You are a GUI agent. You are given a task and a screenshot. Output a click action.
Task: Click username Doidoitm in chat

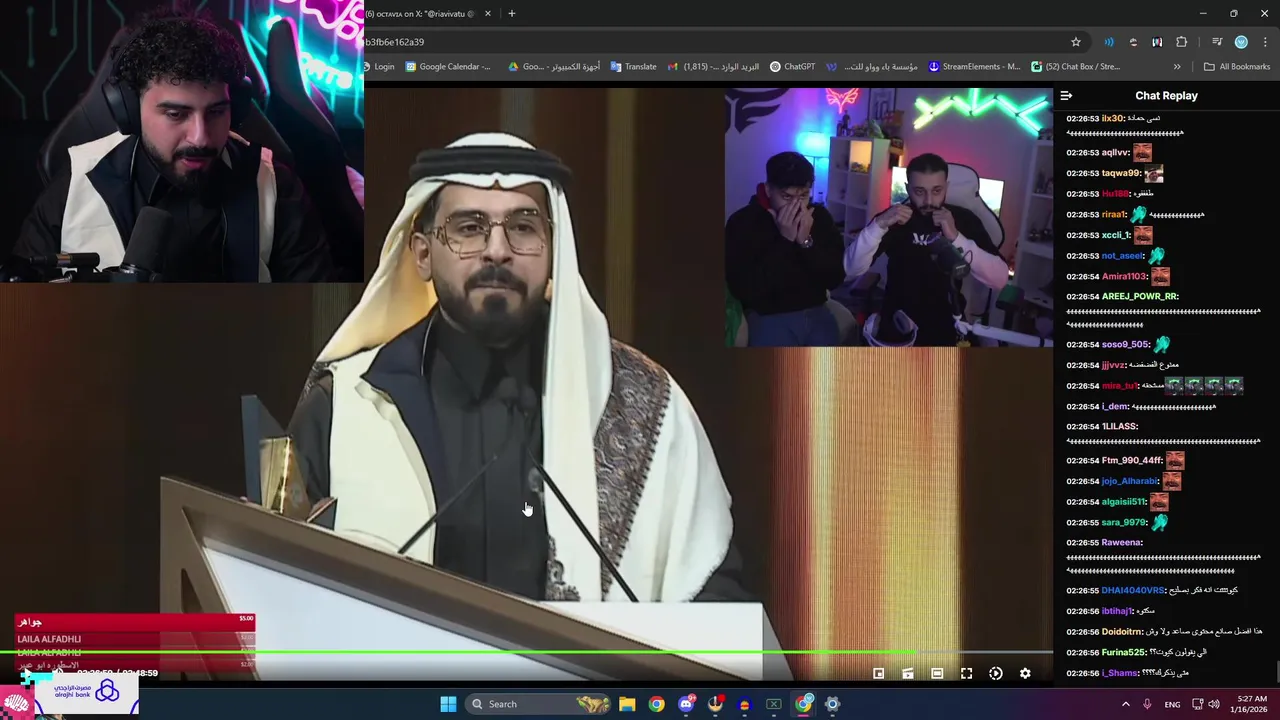(x=1123, y=632)
